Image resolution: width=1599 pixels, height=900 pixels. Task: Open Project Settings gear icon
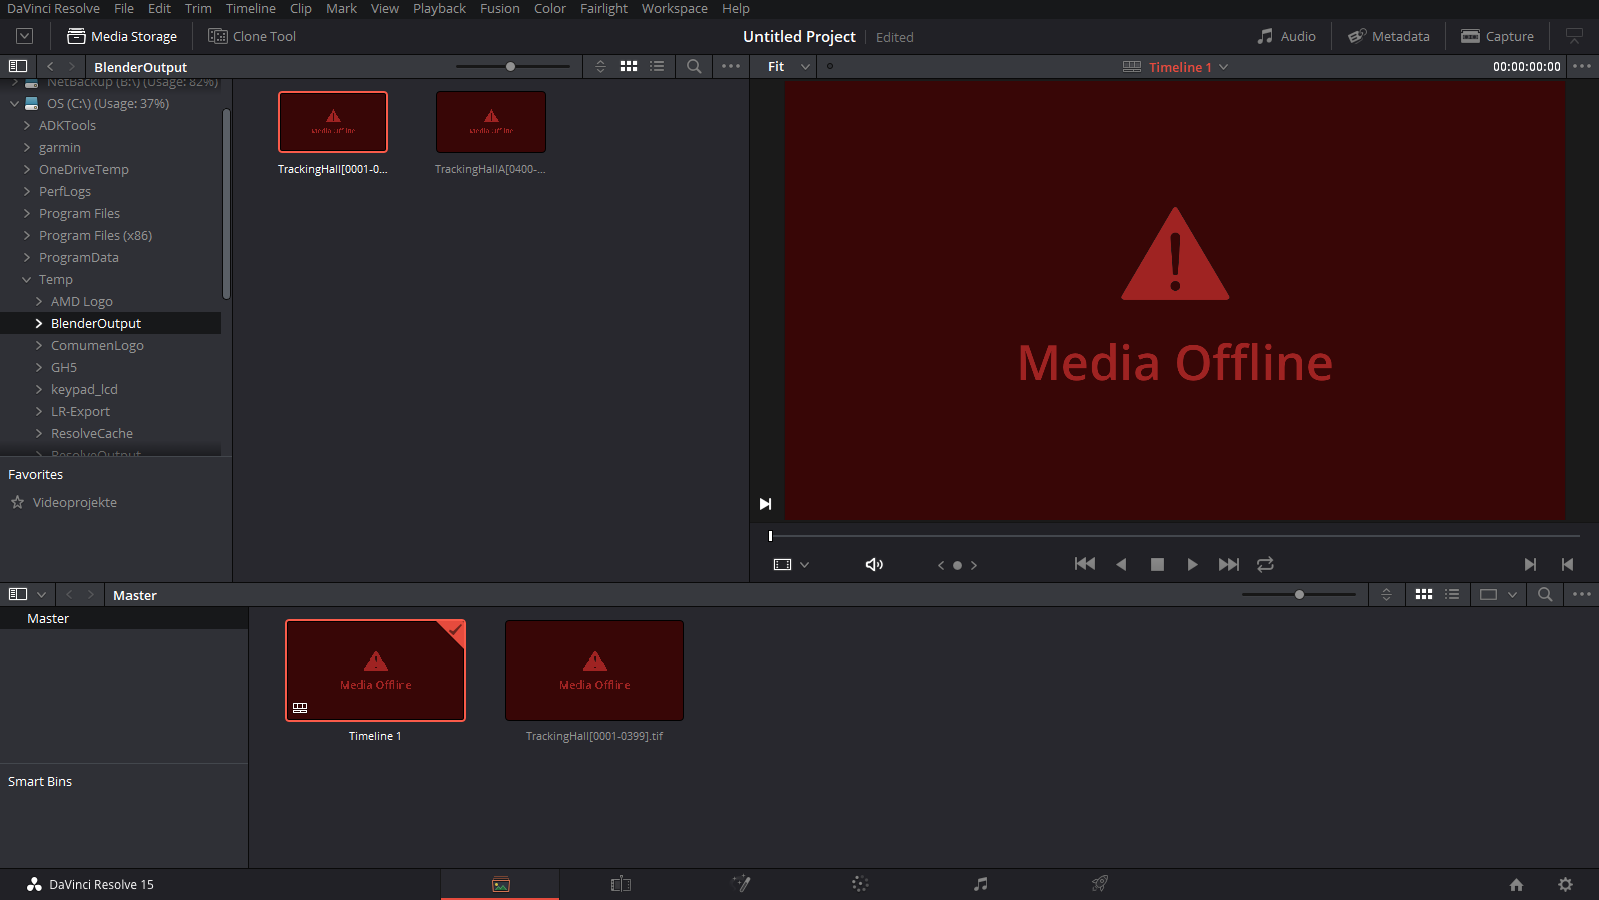[1565, 884]
